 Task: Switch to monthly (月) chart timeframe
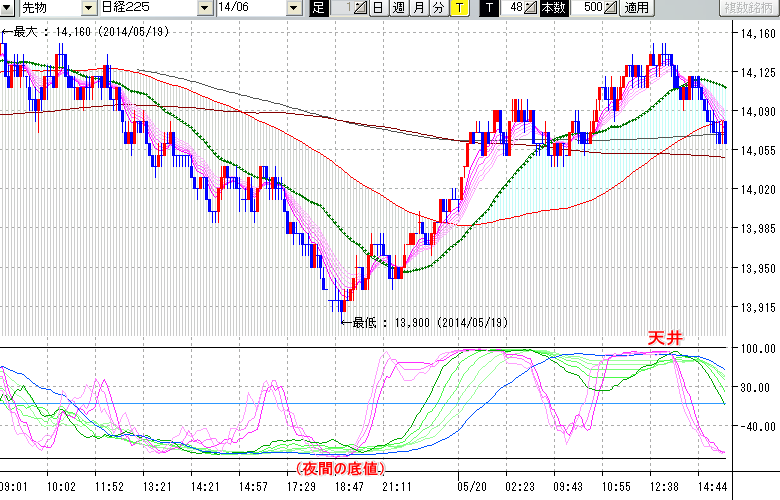tap(418, 8)
